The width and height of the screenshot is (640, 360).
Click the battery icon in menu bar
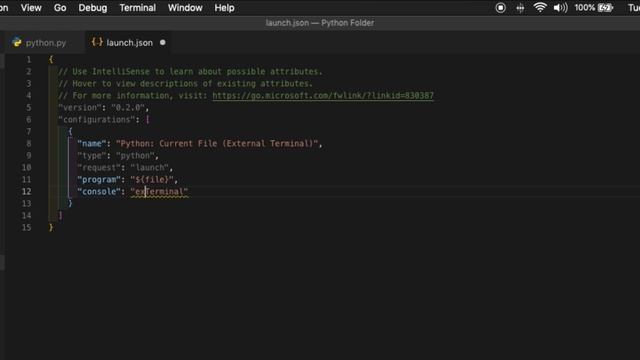pyautogui.click(x=605, y=8)
